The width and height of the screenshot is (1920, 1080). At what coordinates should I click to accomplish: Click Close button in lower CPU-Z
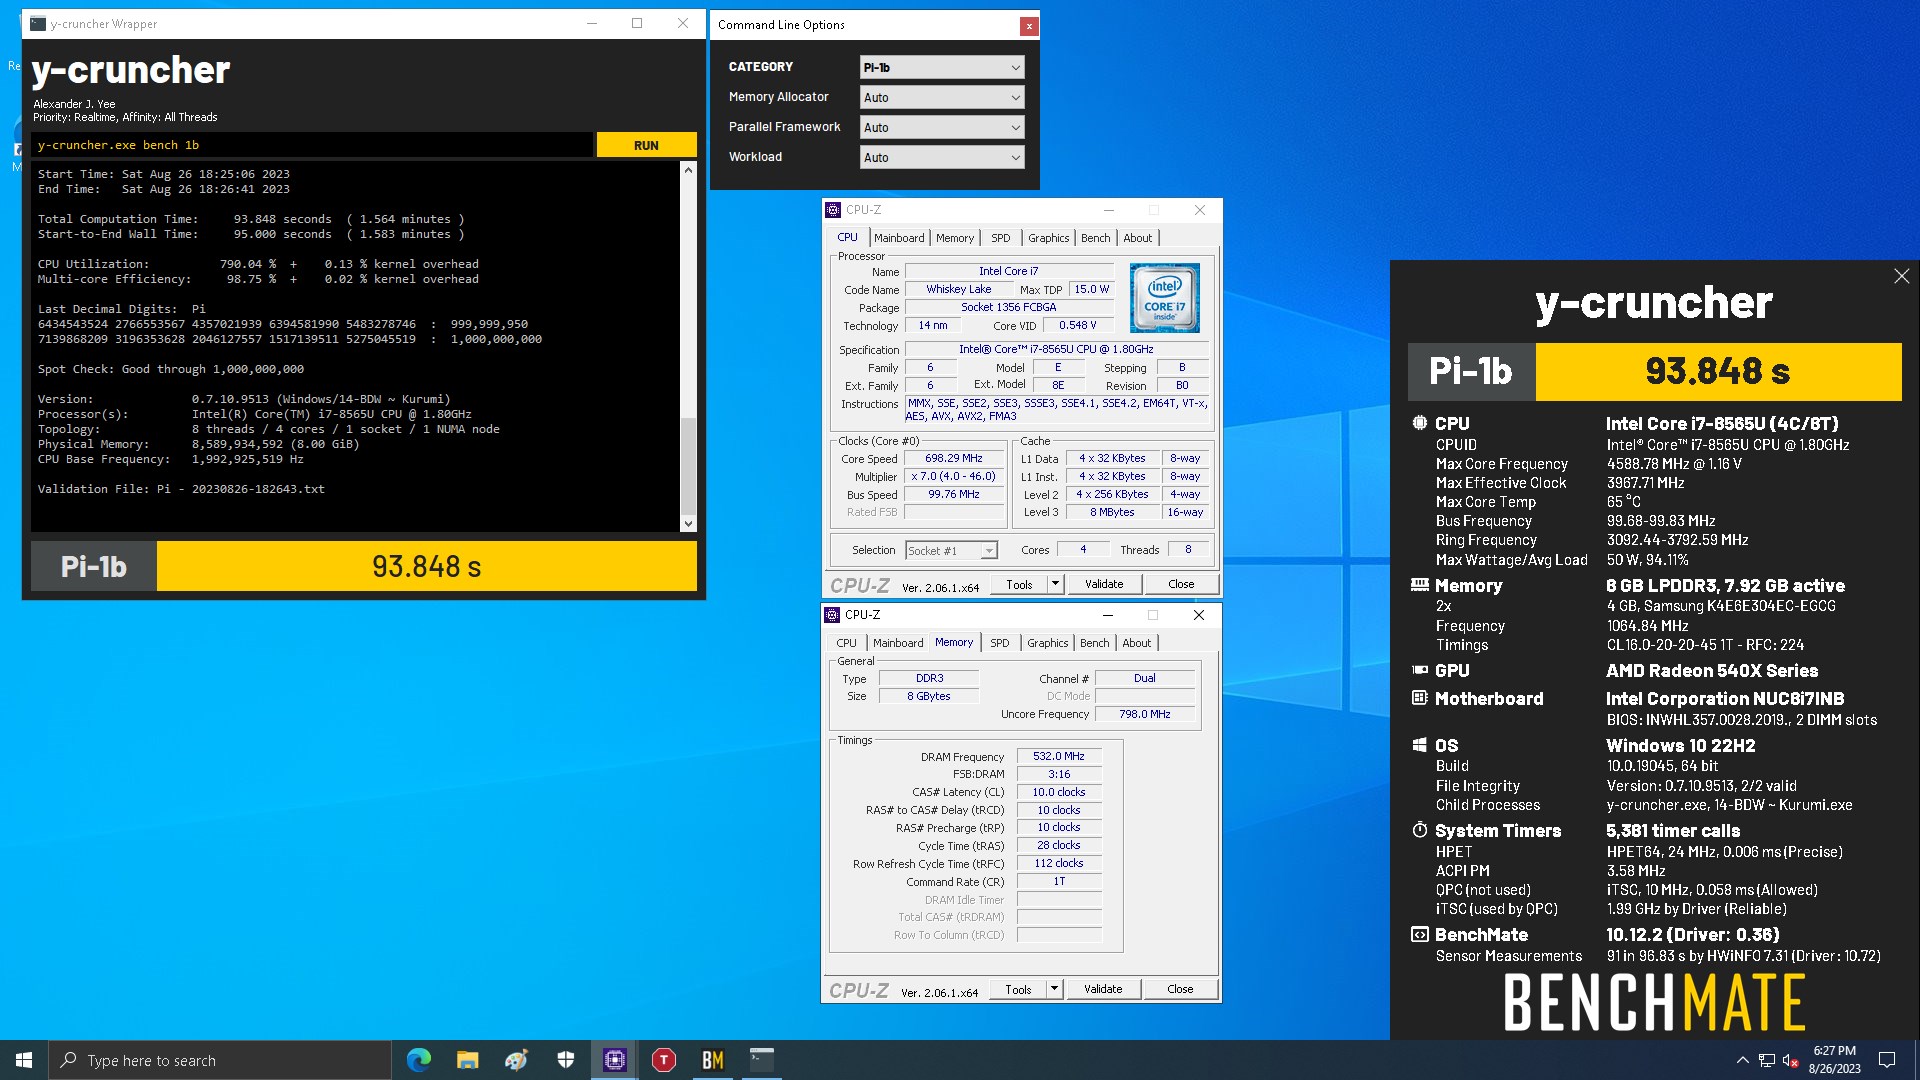pyautogui.click(x=1180, y=989)
